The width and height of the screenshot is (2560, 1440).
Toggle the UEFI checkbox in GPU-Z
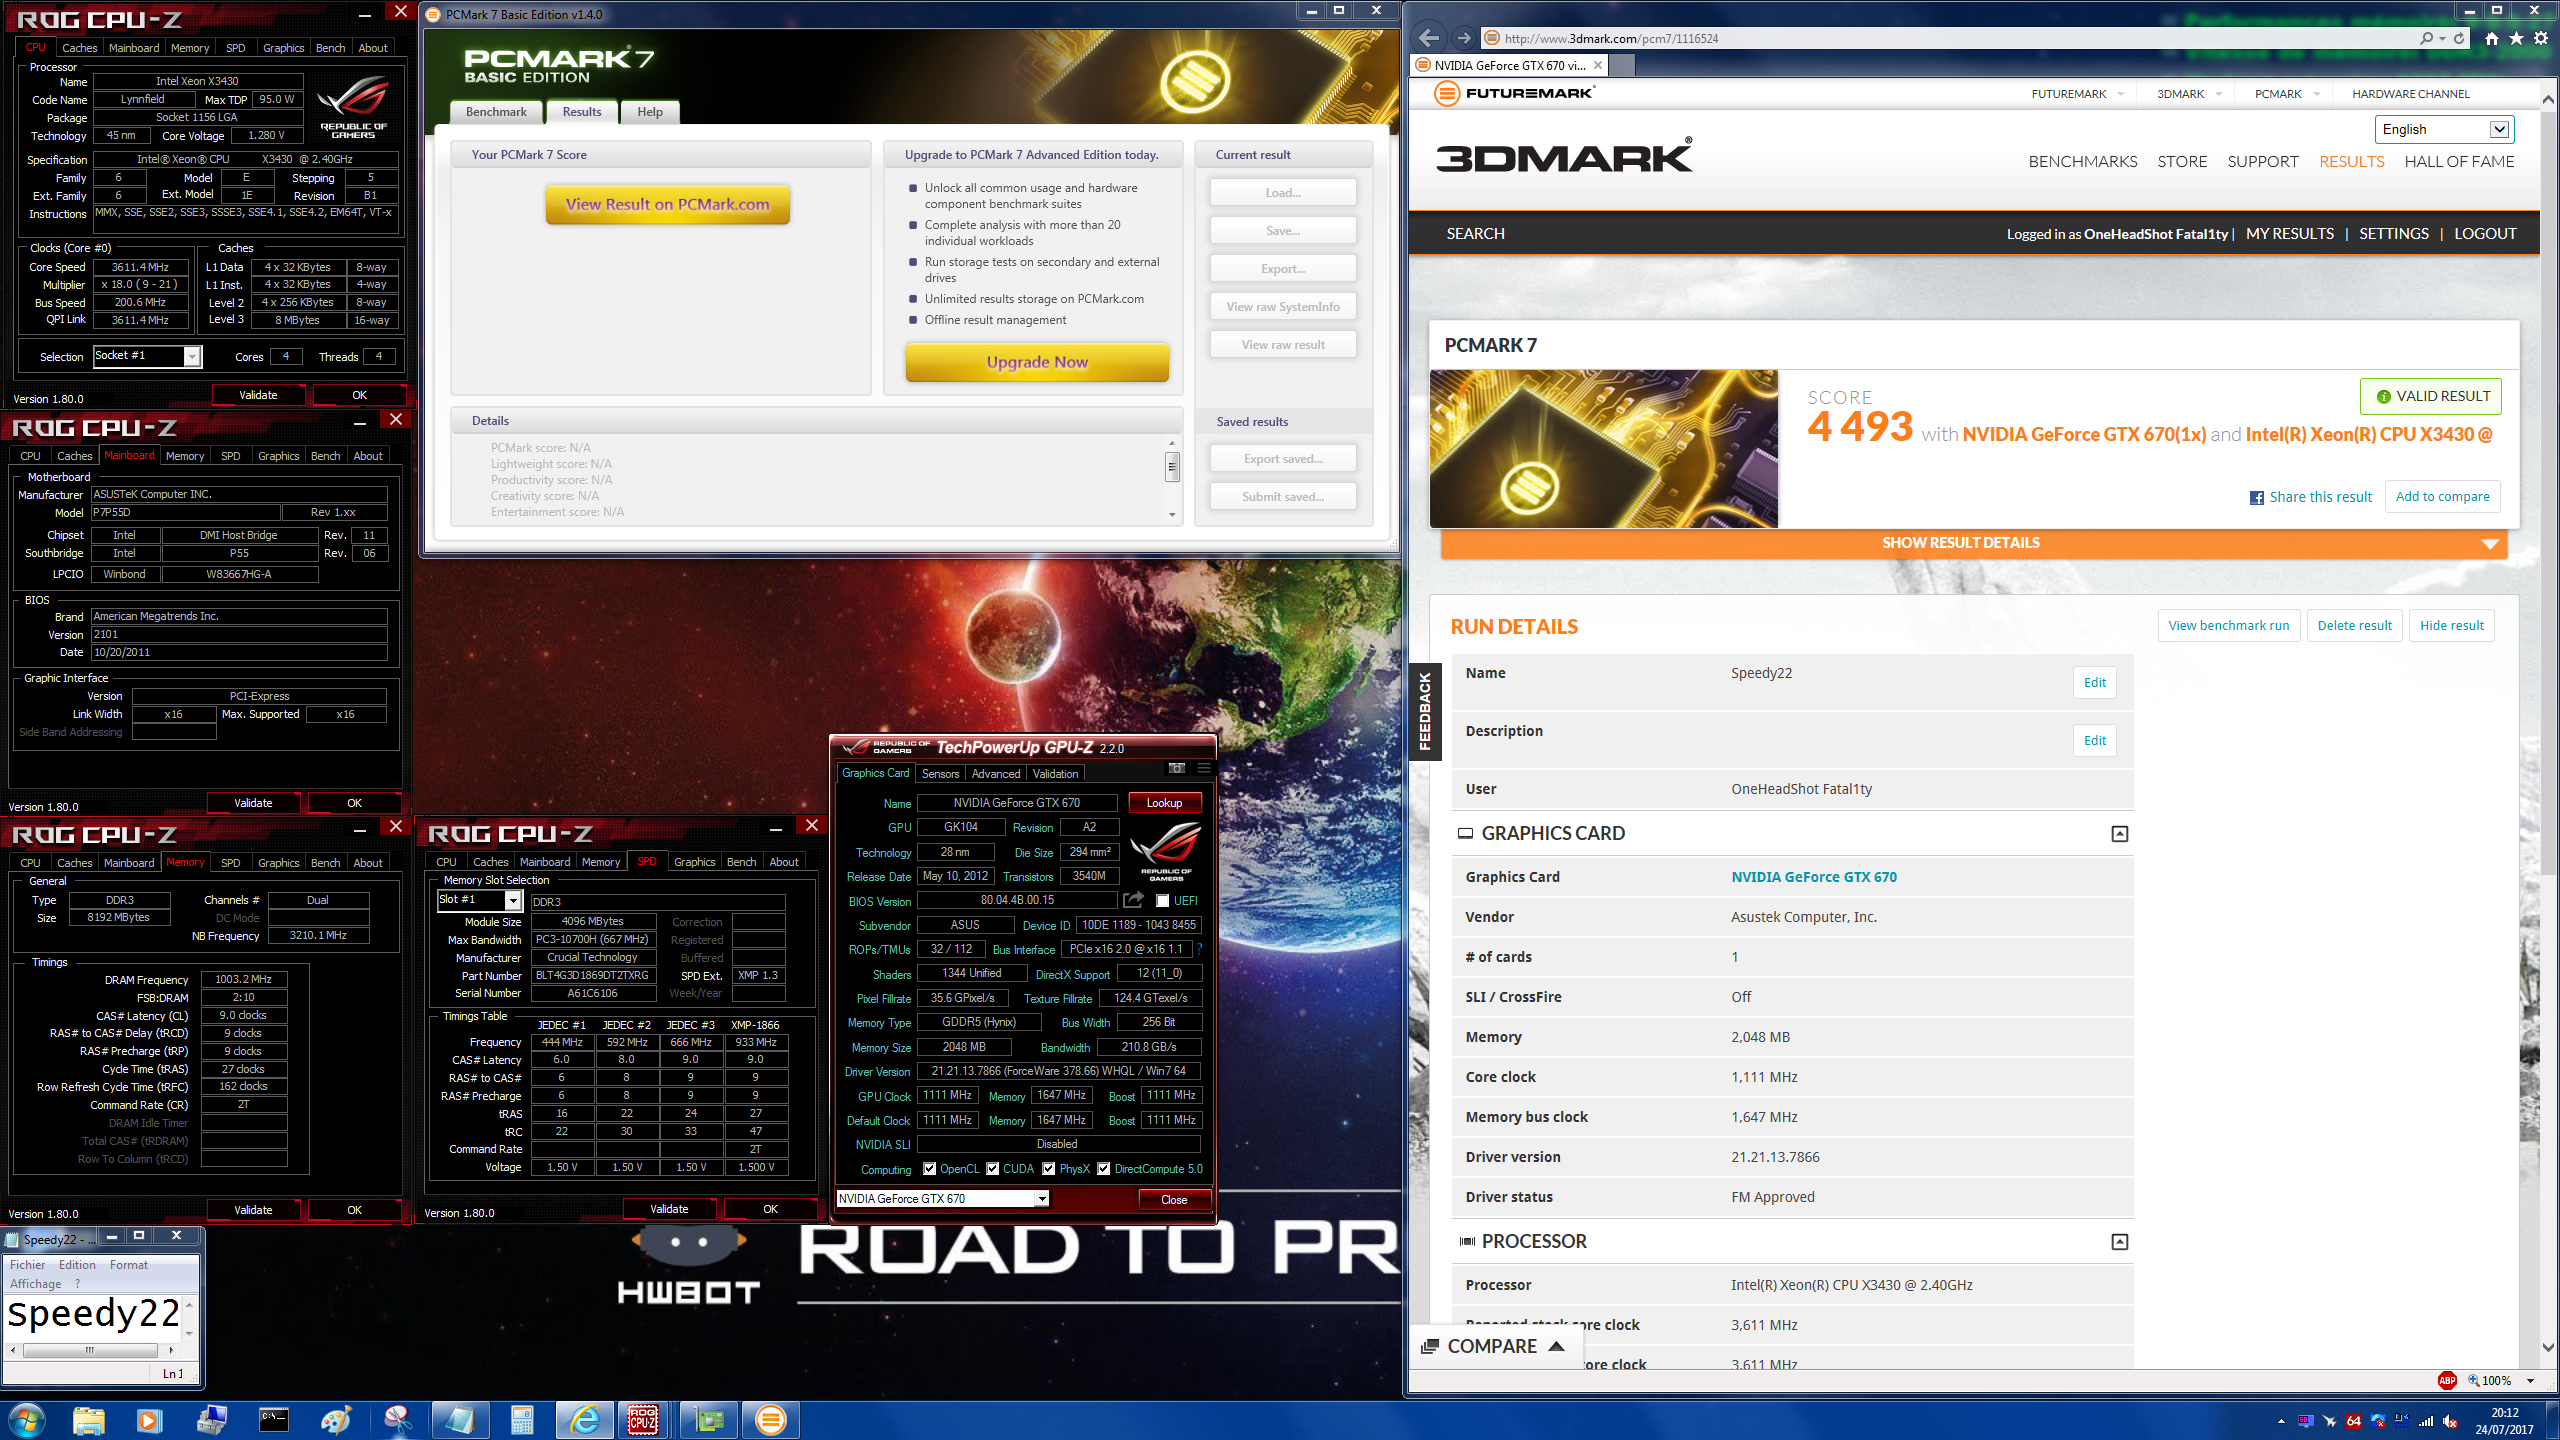coord(1162,901)
